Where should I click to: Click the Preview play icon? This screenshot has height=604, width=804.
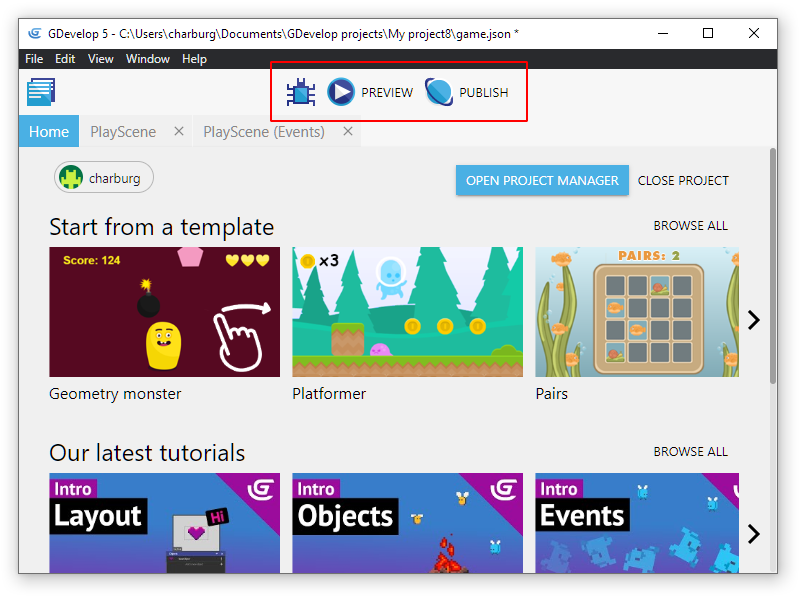click(x=341, y=93)
